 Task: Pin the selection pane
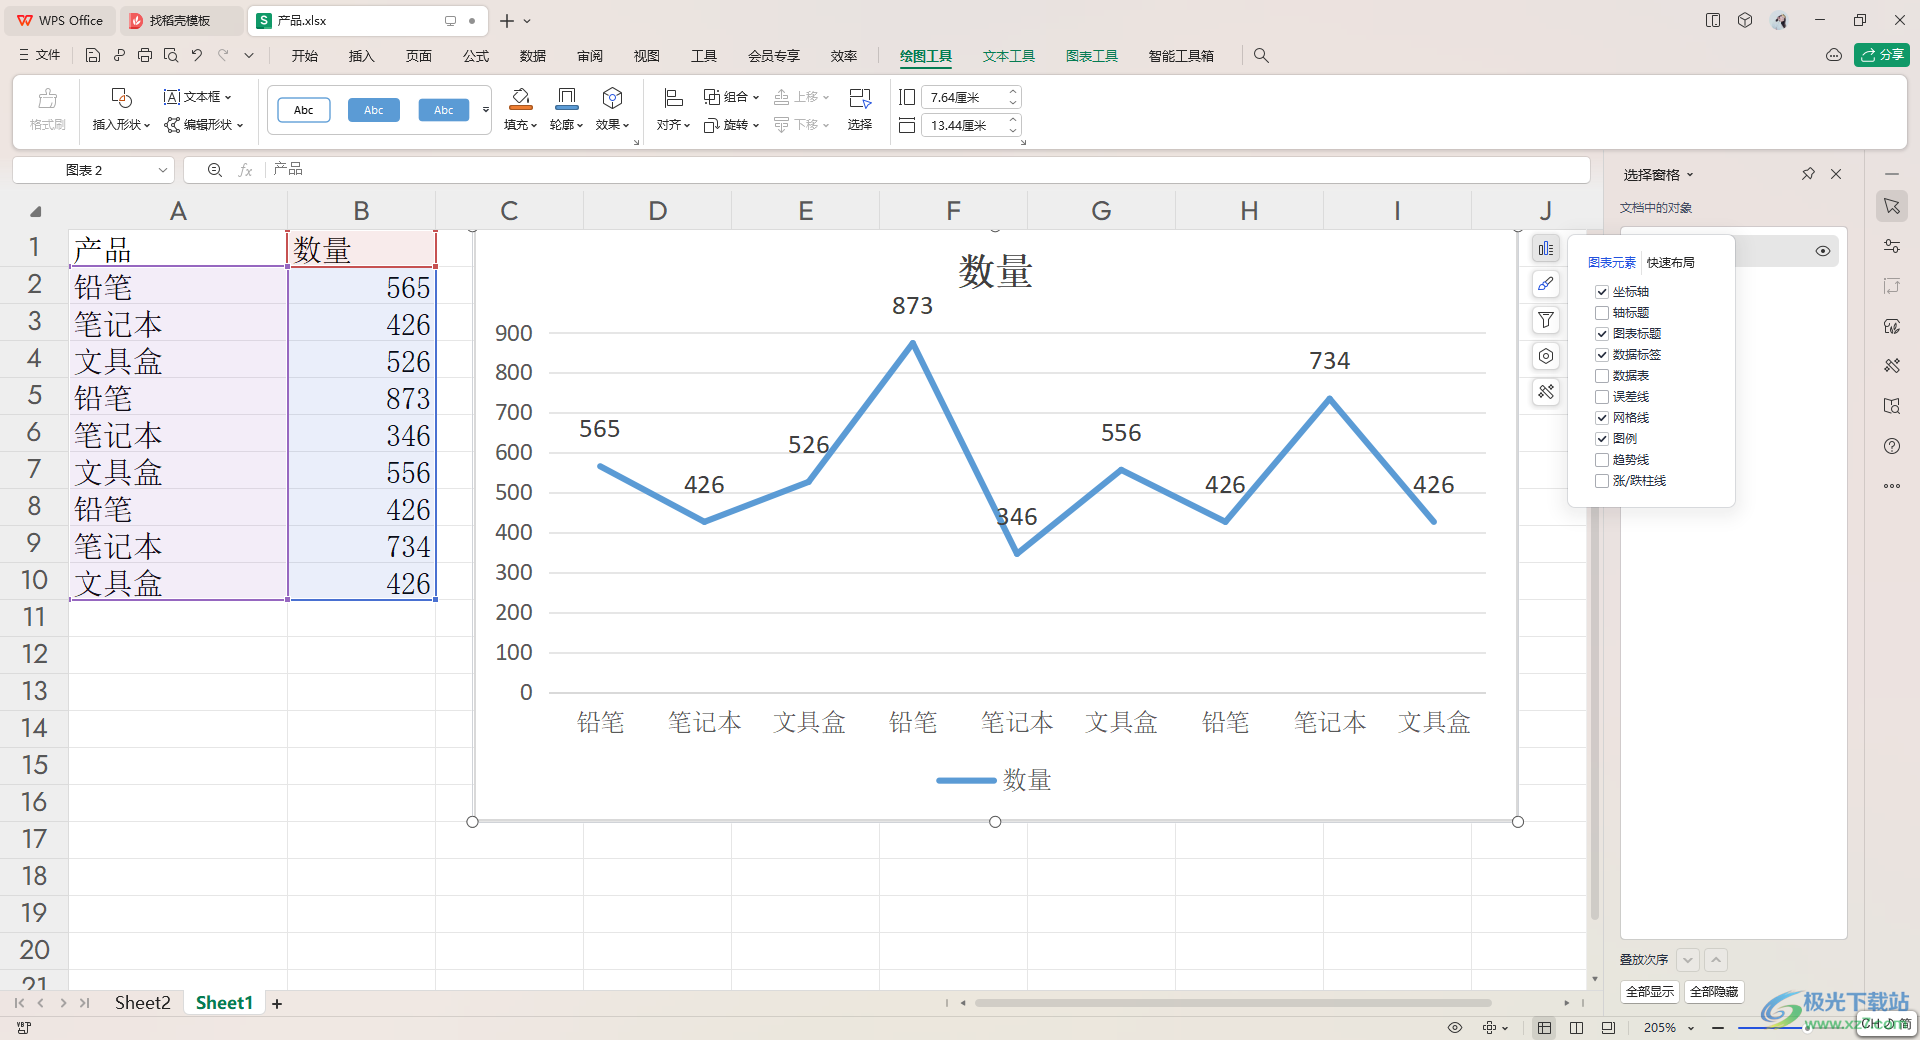click(1808, 174)
